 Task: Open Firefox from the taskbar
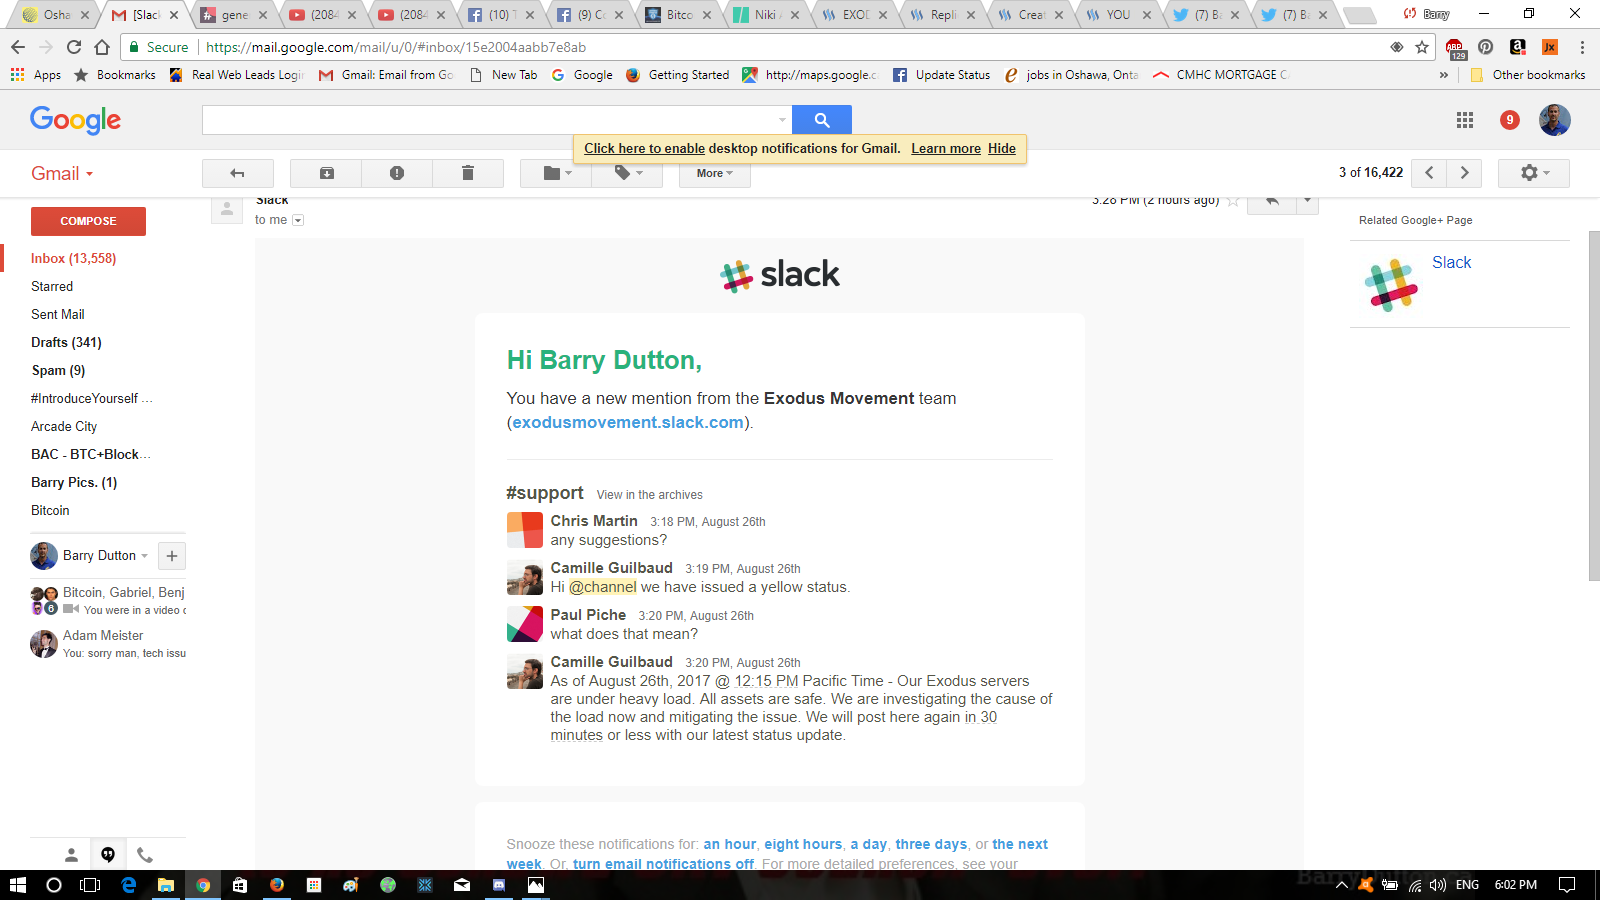click(277, 885)
